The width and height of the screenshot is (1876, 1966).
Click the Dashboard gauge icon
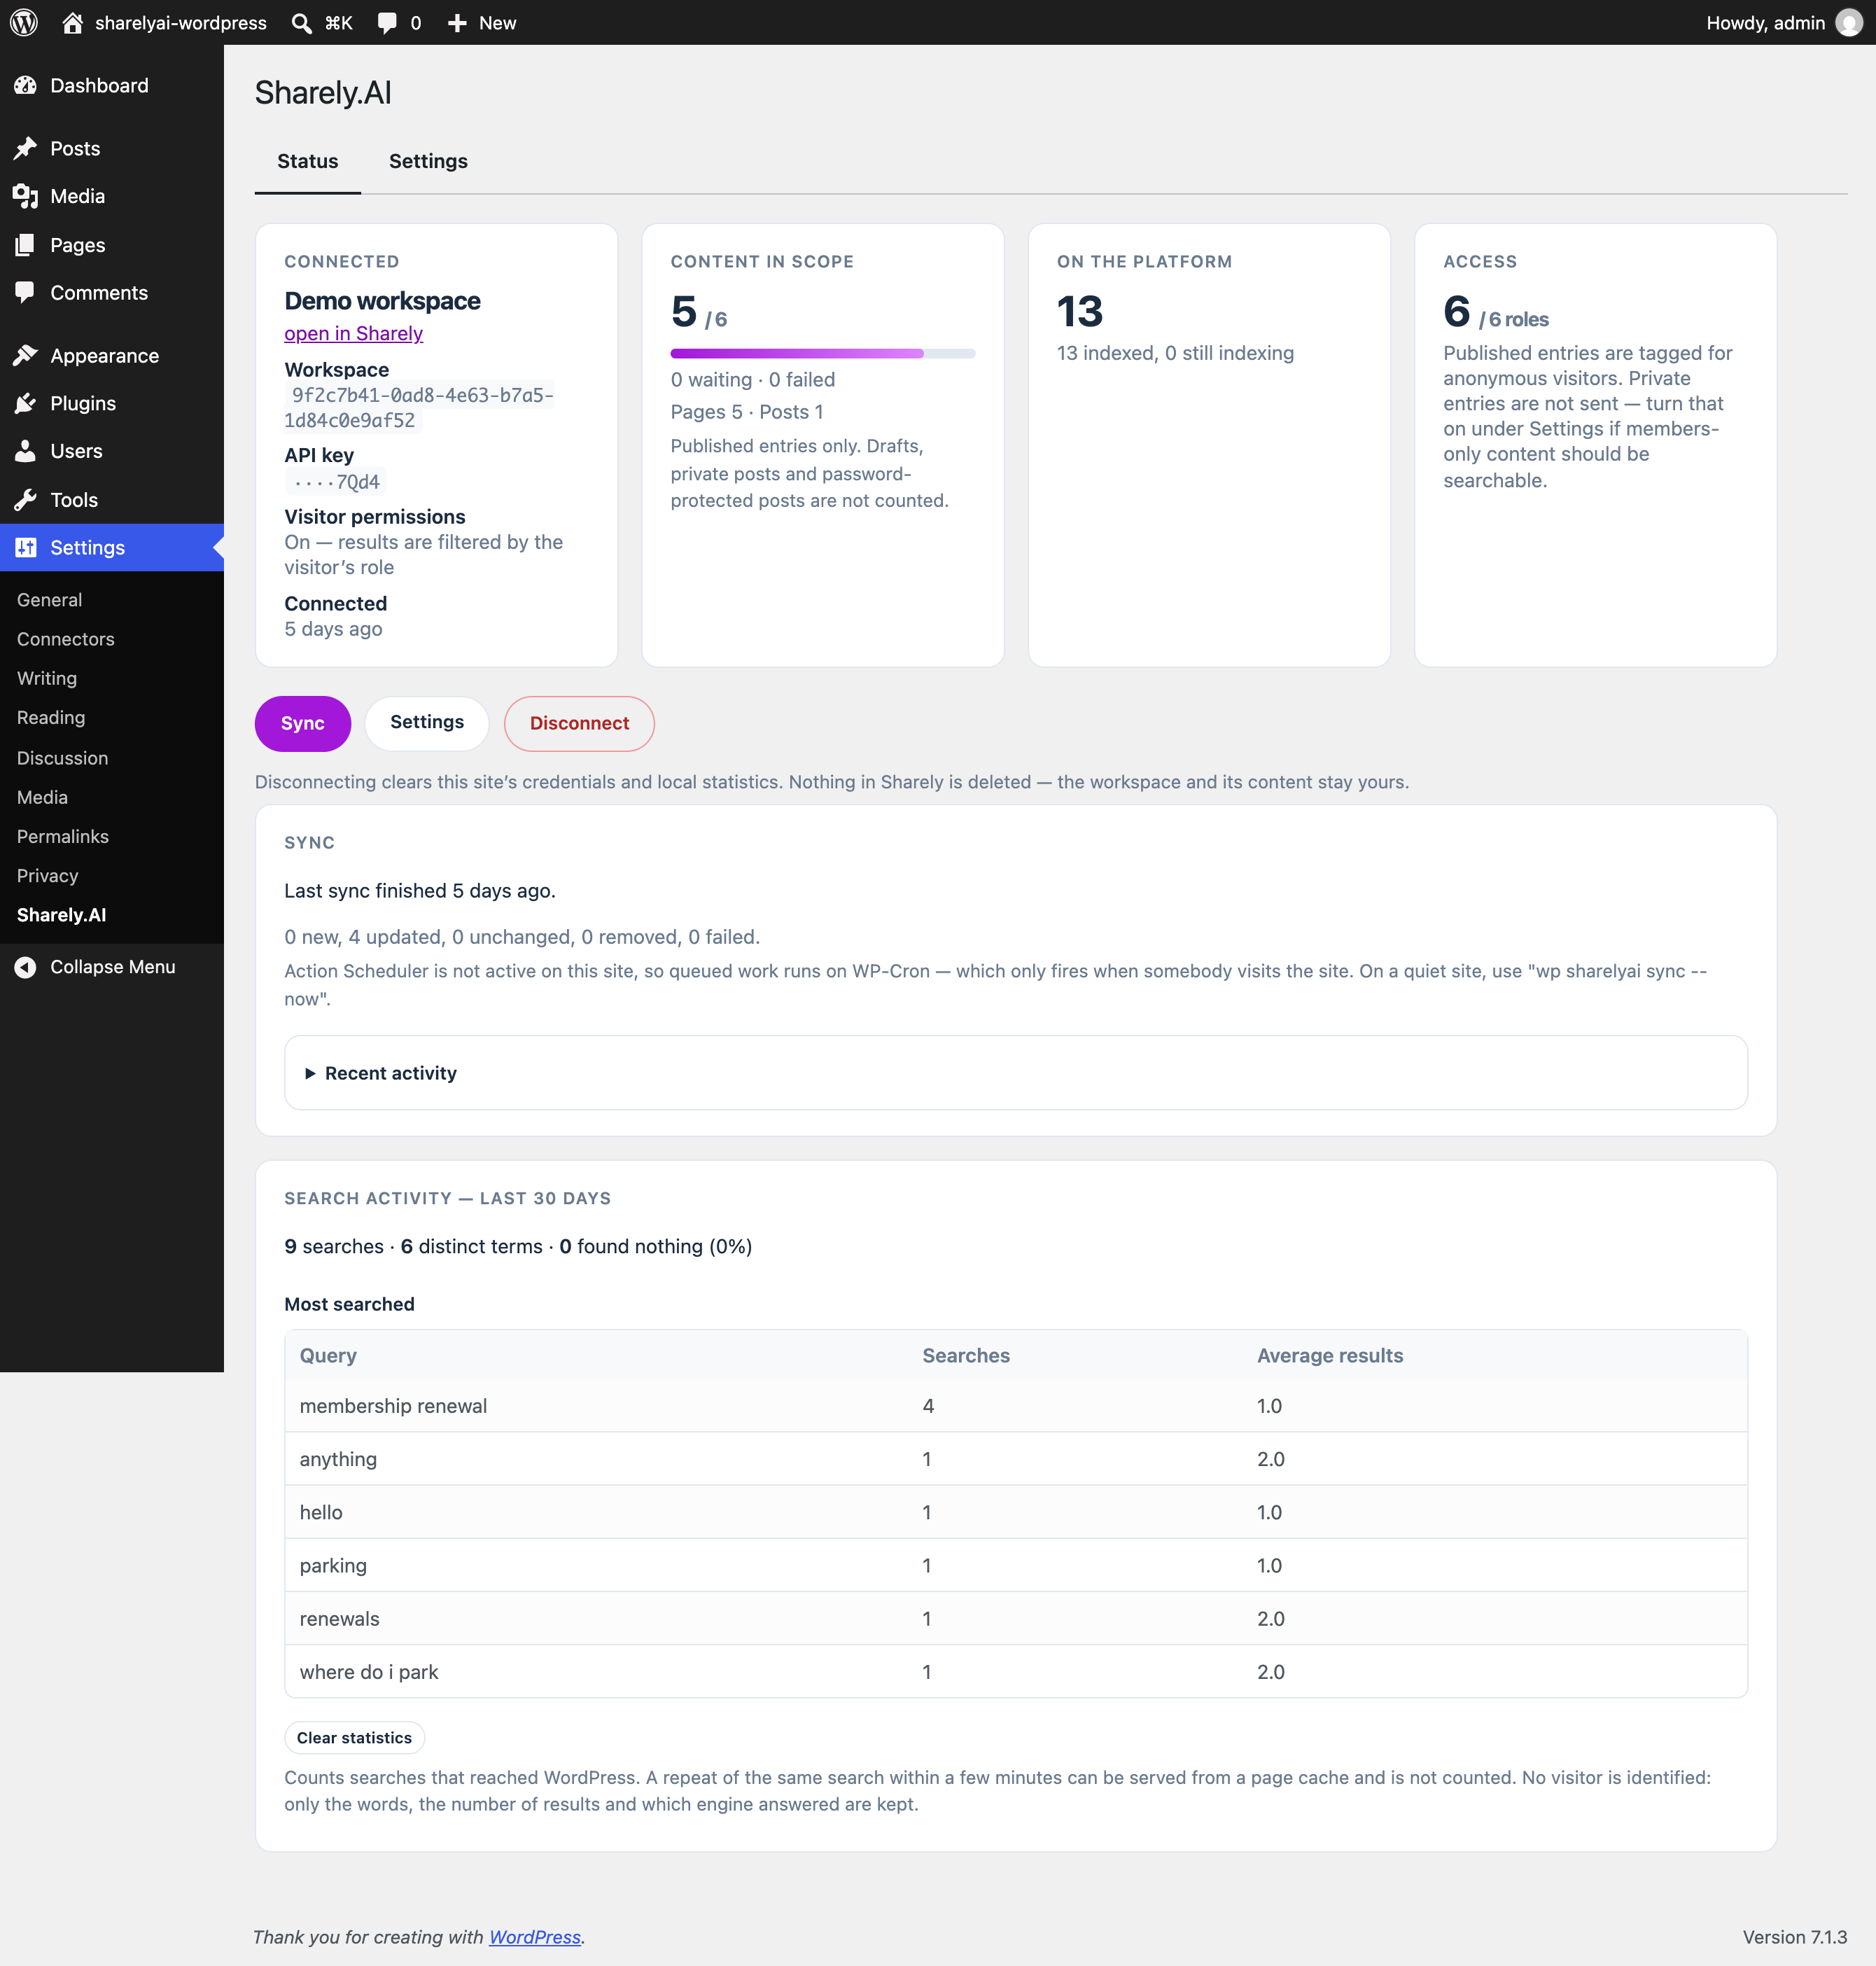[x=25, y=86]
